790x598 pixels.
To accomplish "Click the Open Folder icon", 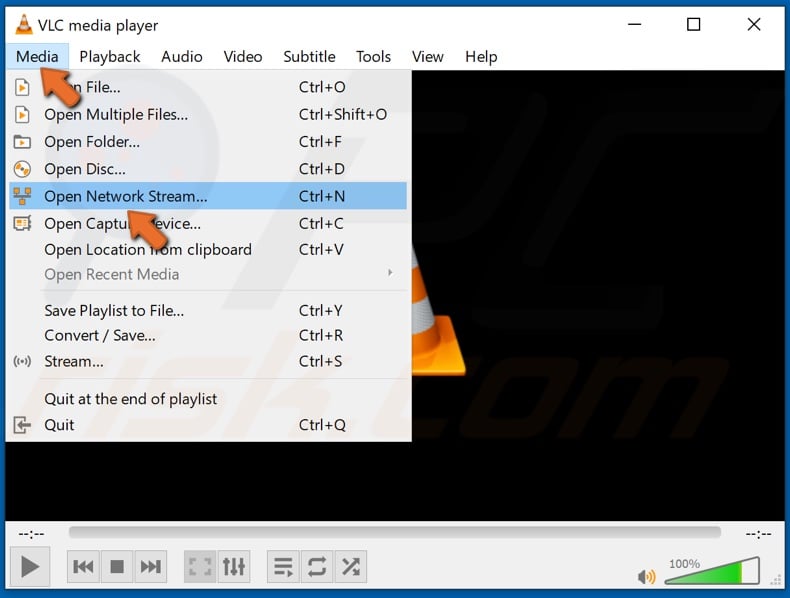I will (x=22, y=142).
